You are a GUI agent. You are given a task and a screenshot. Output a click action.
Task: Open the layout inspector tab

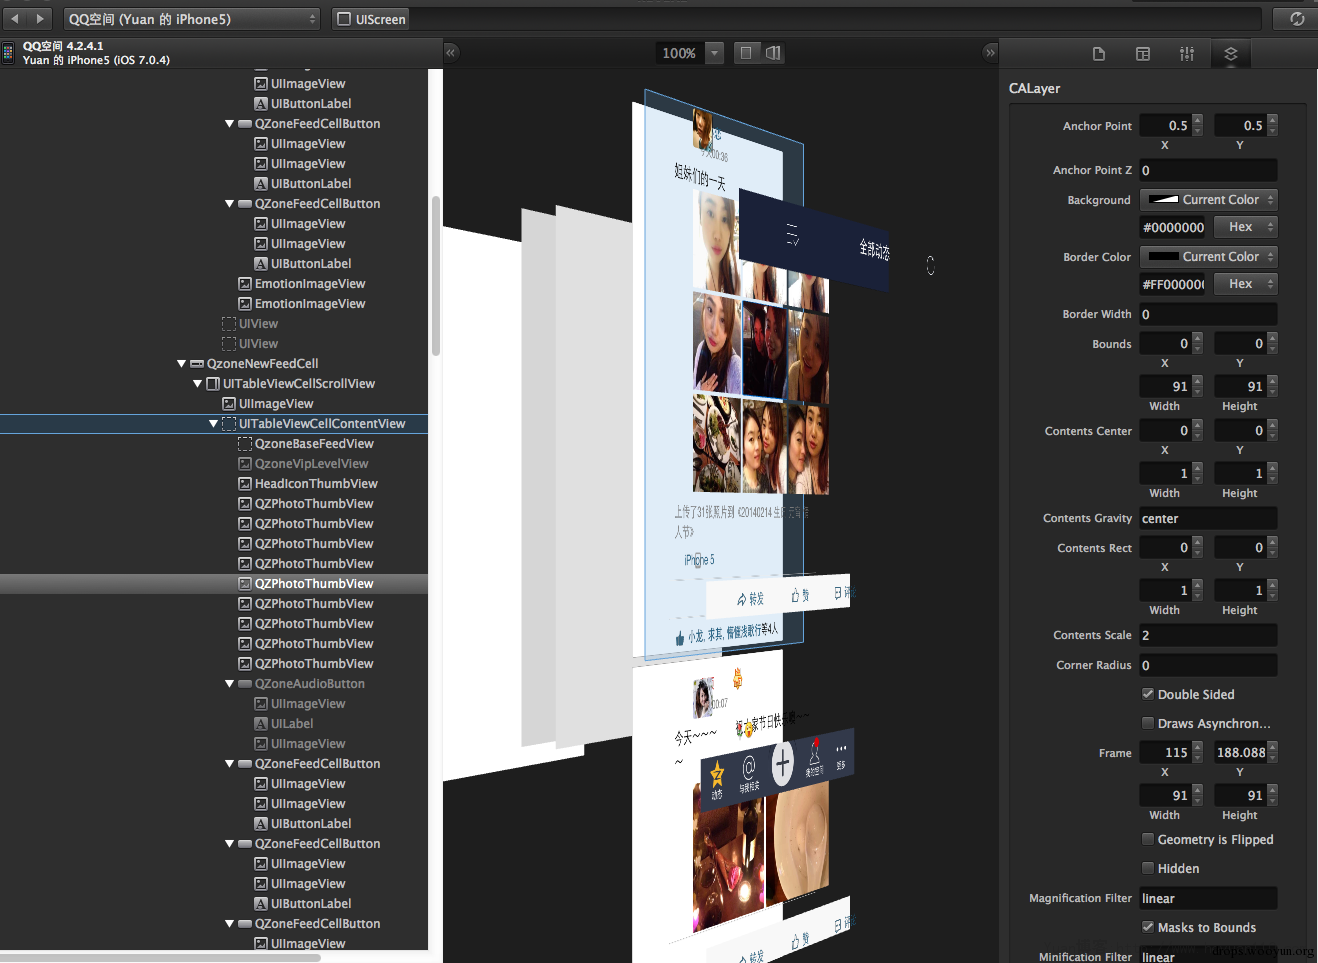click(x=1143, y=54)
